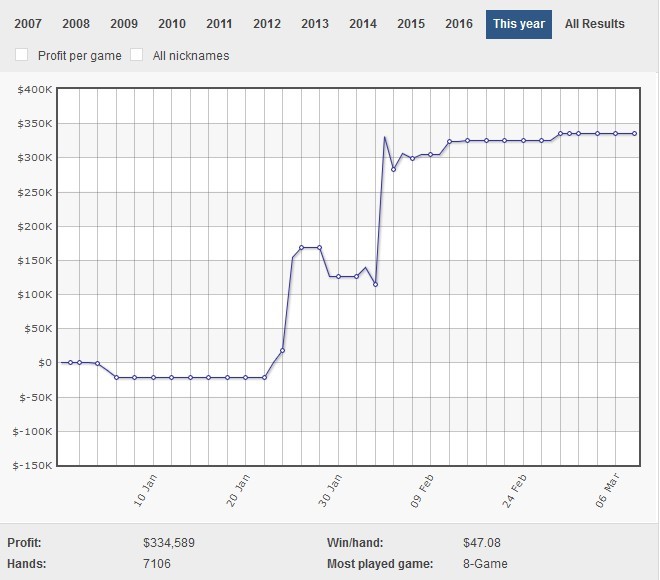Select the dip point right after the peak

[x=394, y=169]
